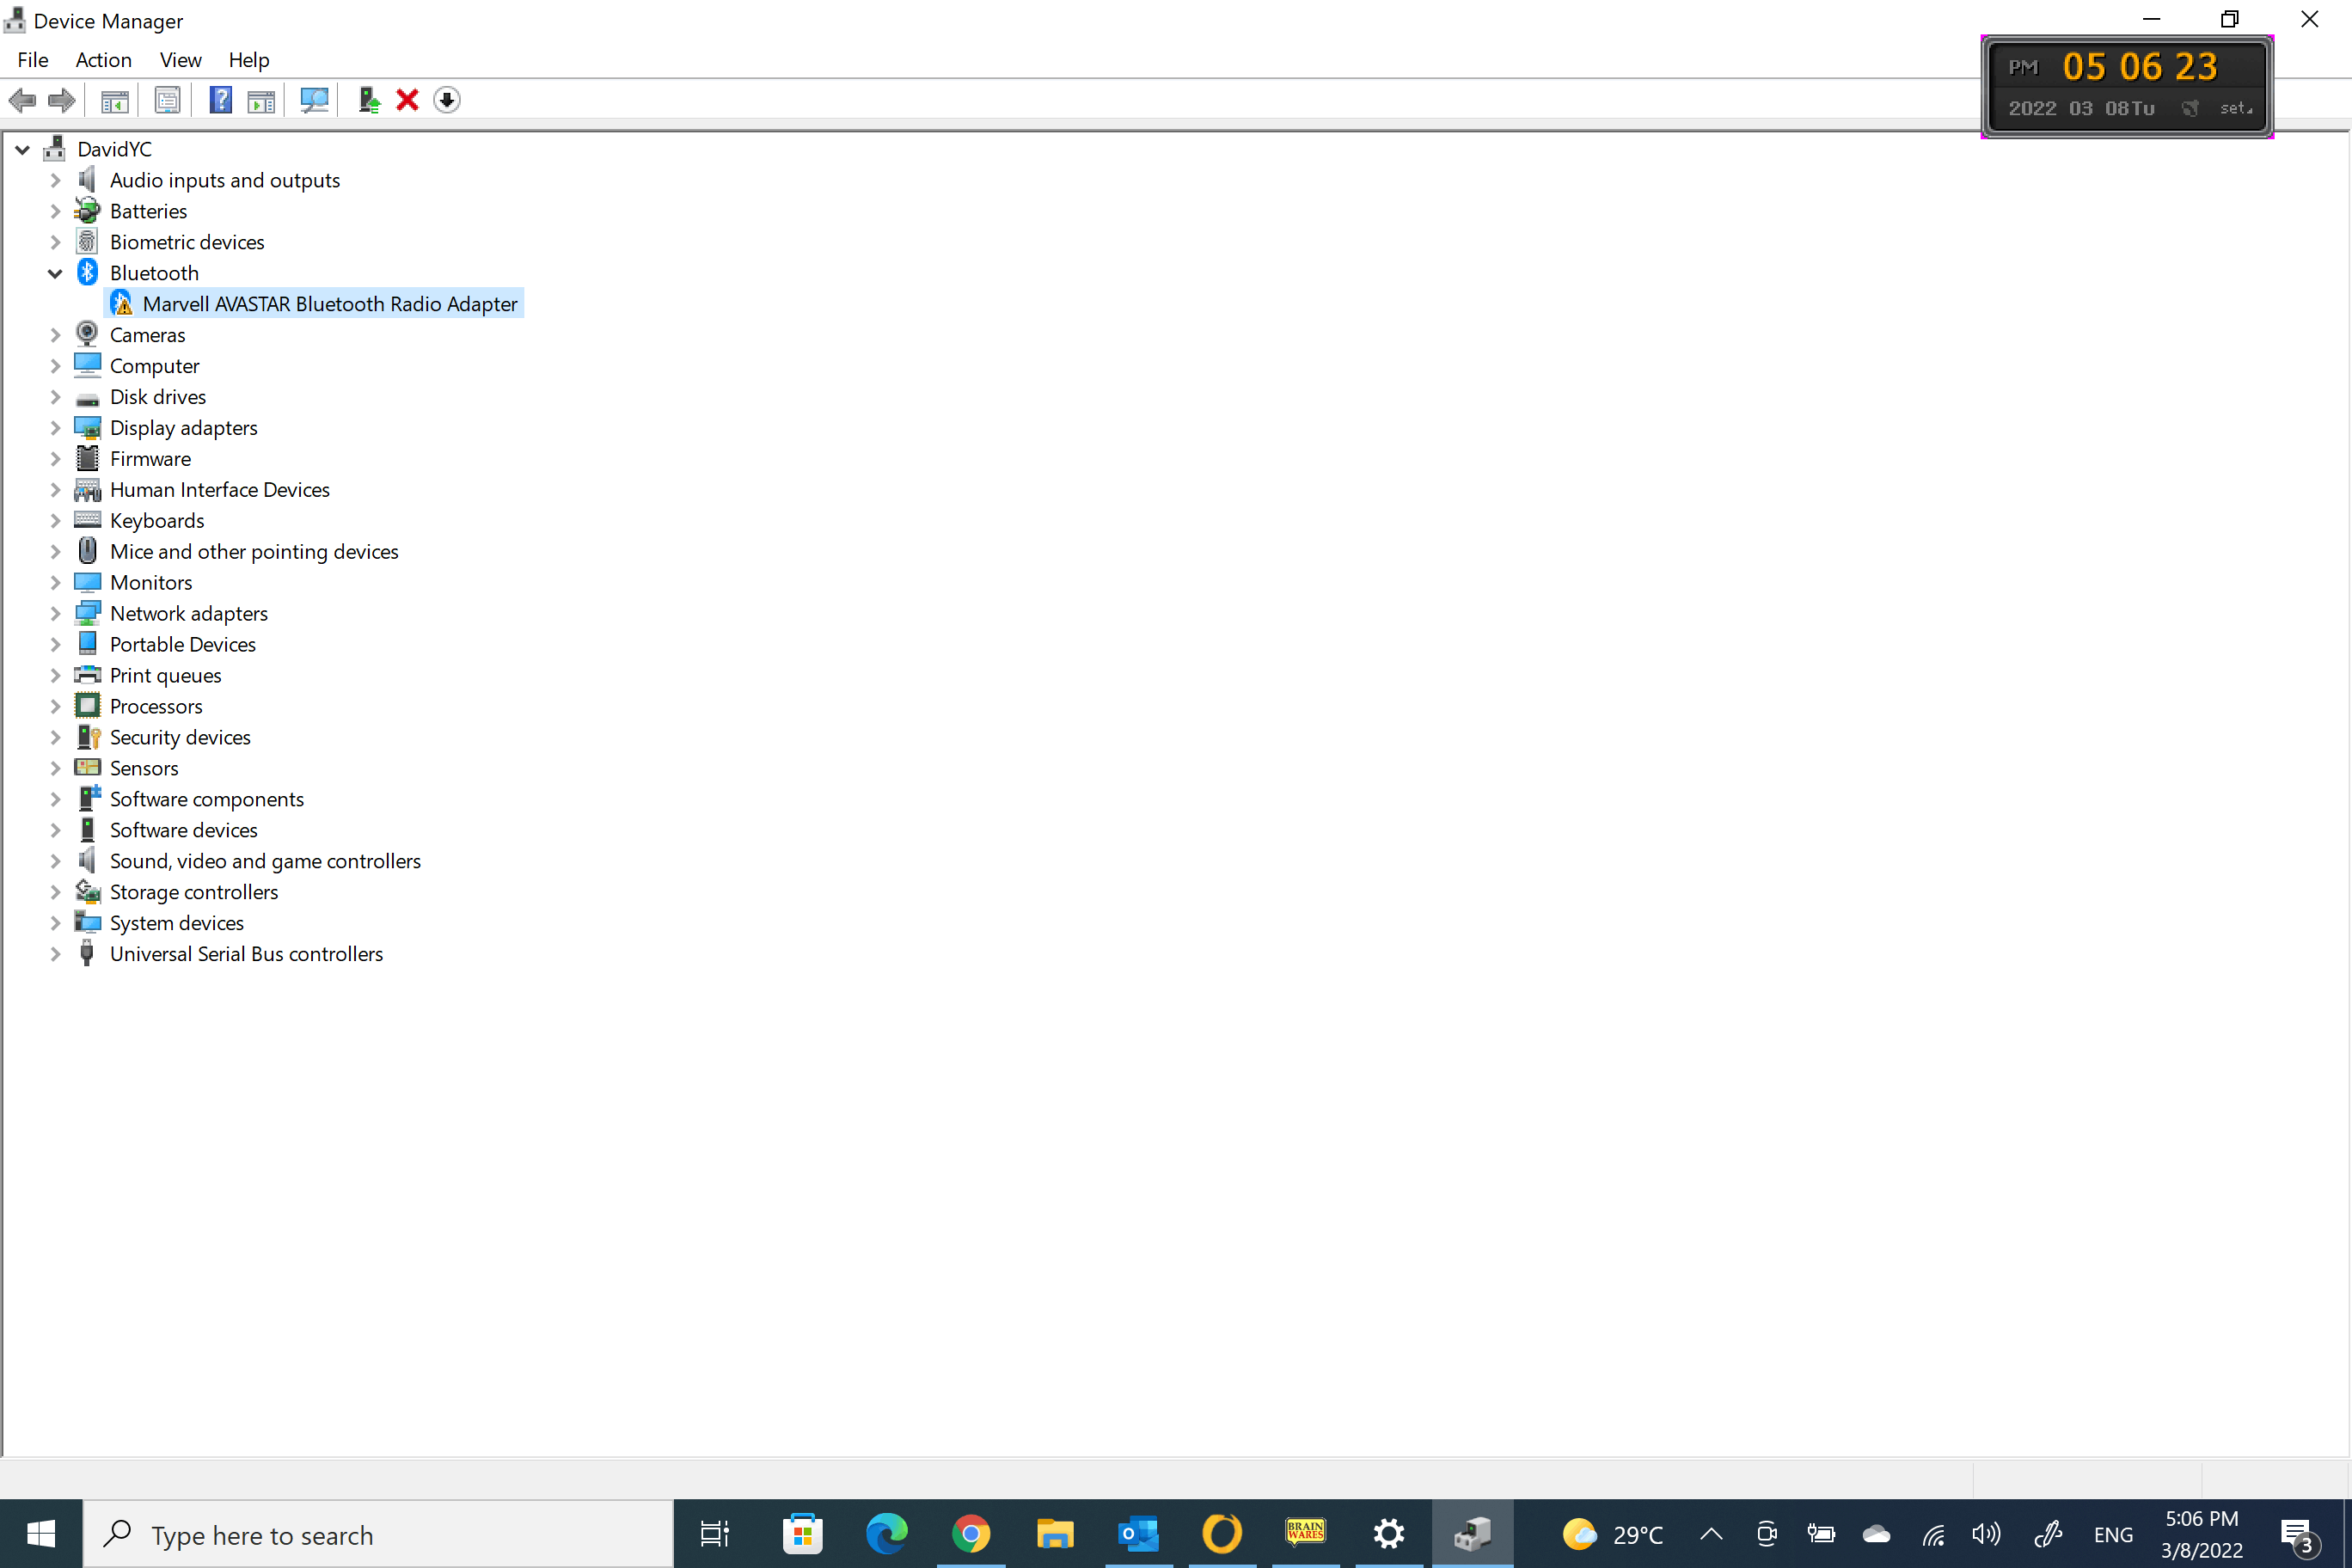Click the Update device driver toolbar icon
Viewport: 2352px width, 1568px height.
[x=369, y=100]
